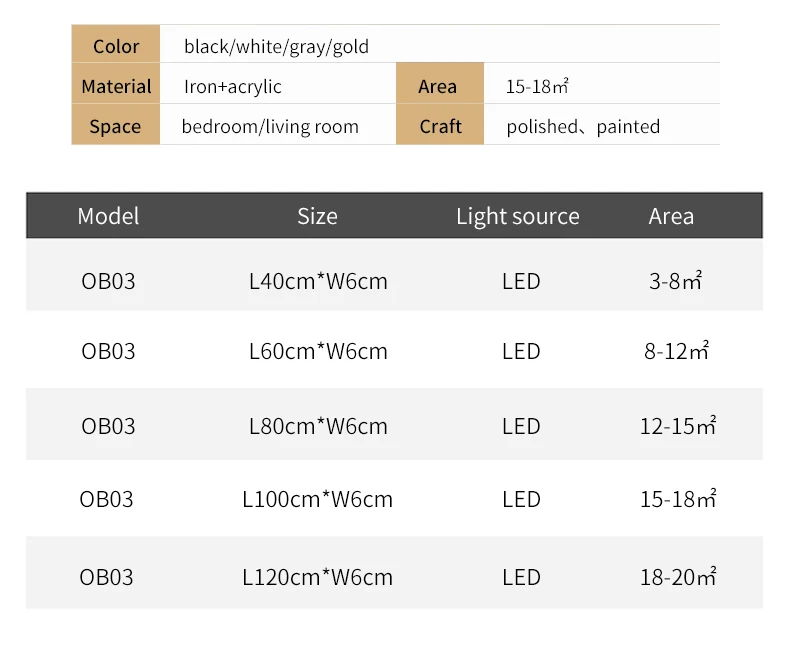Select the polished, painted craft value

[x=583, y=126]
